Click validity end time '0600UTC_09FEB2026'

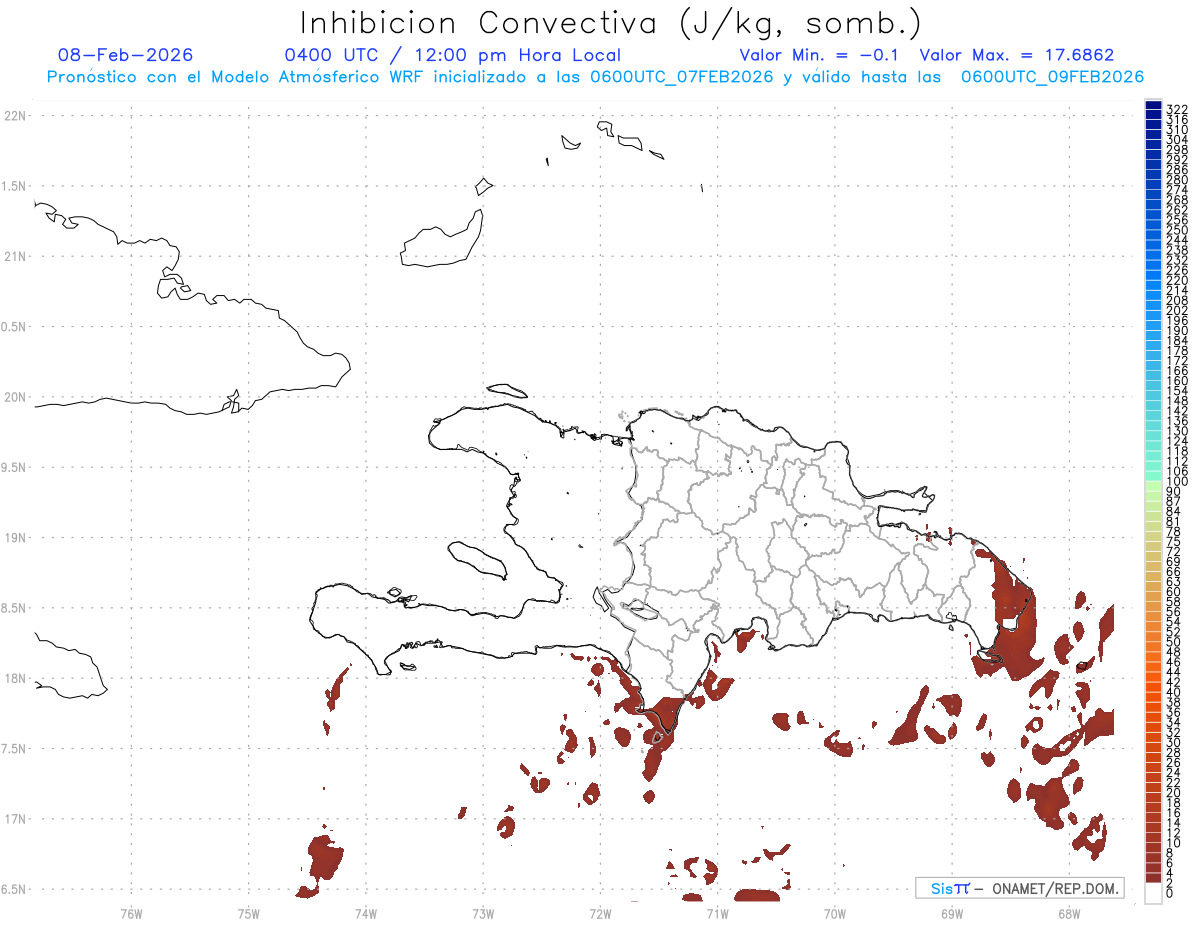point(1053,77)
